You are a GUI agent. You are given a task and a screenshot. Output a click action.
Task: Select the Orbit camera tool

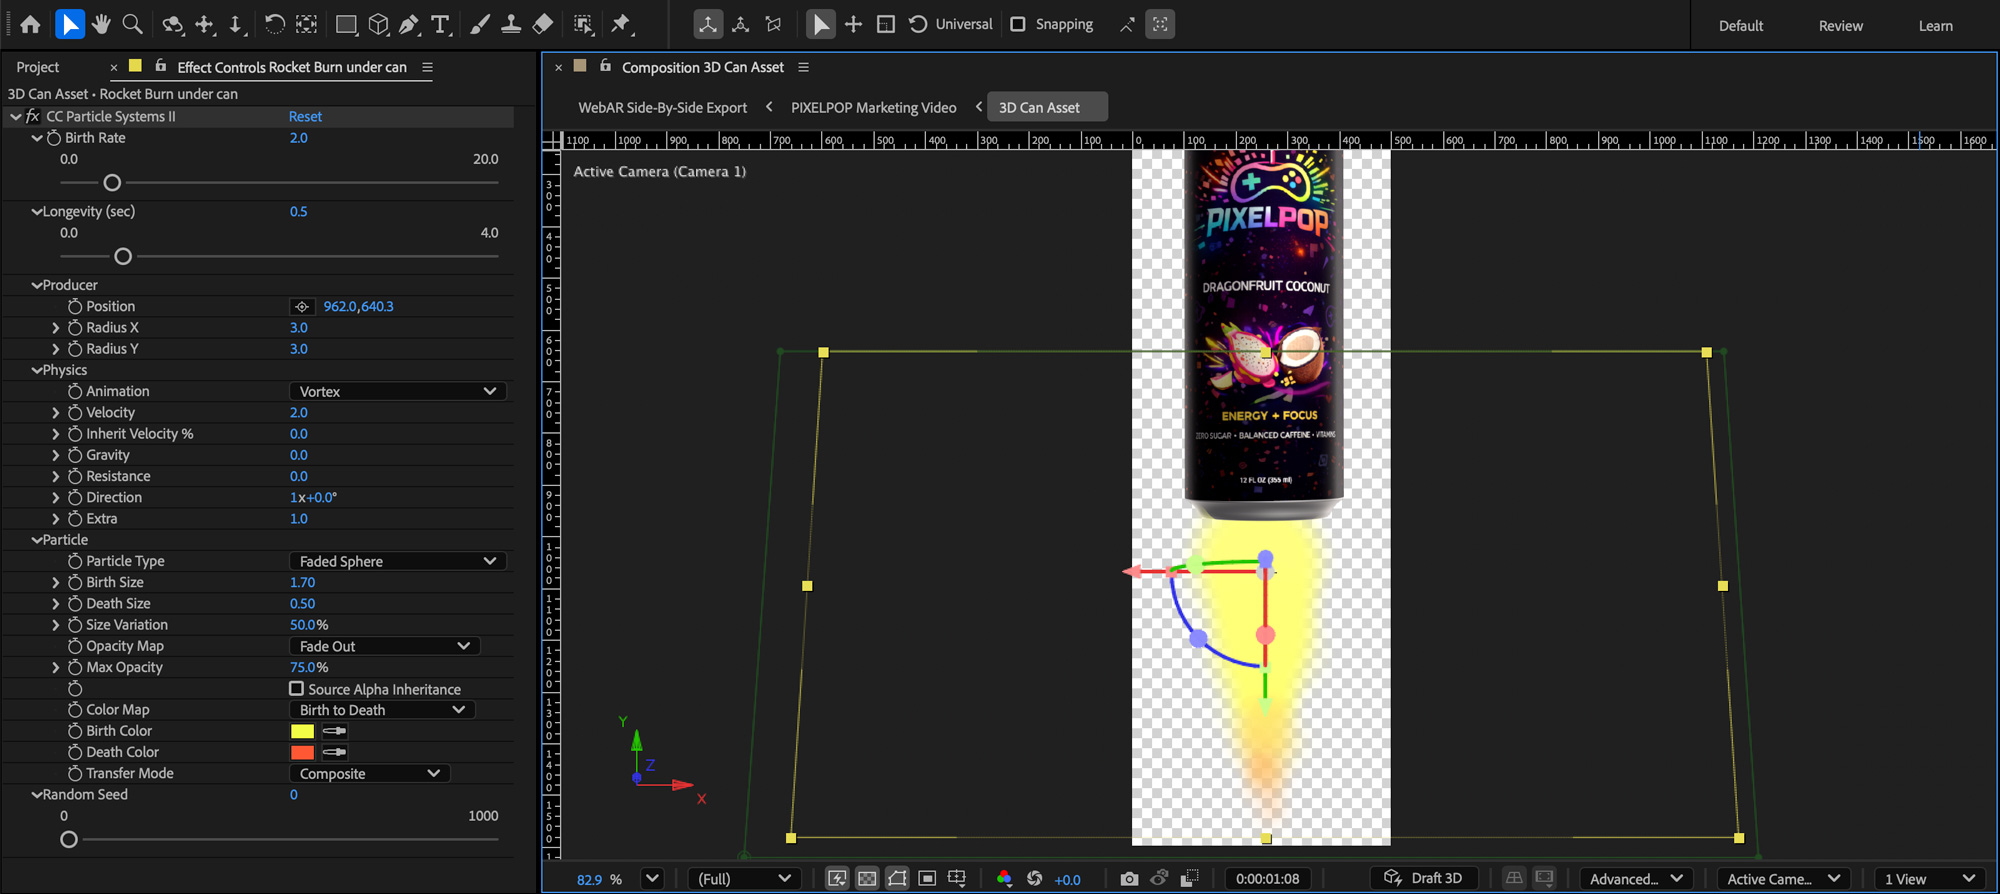point(173,24)
